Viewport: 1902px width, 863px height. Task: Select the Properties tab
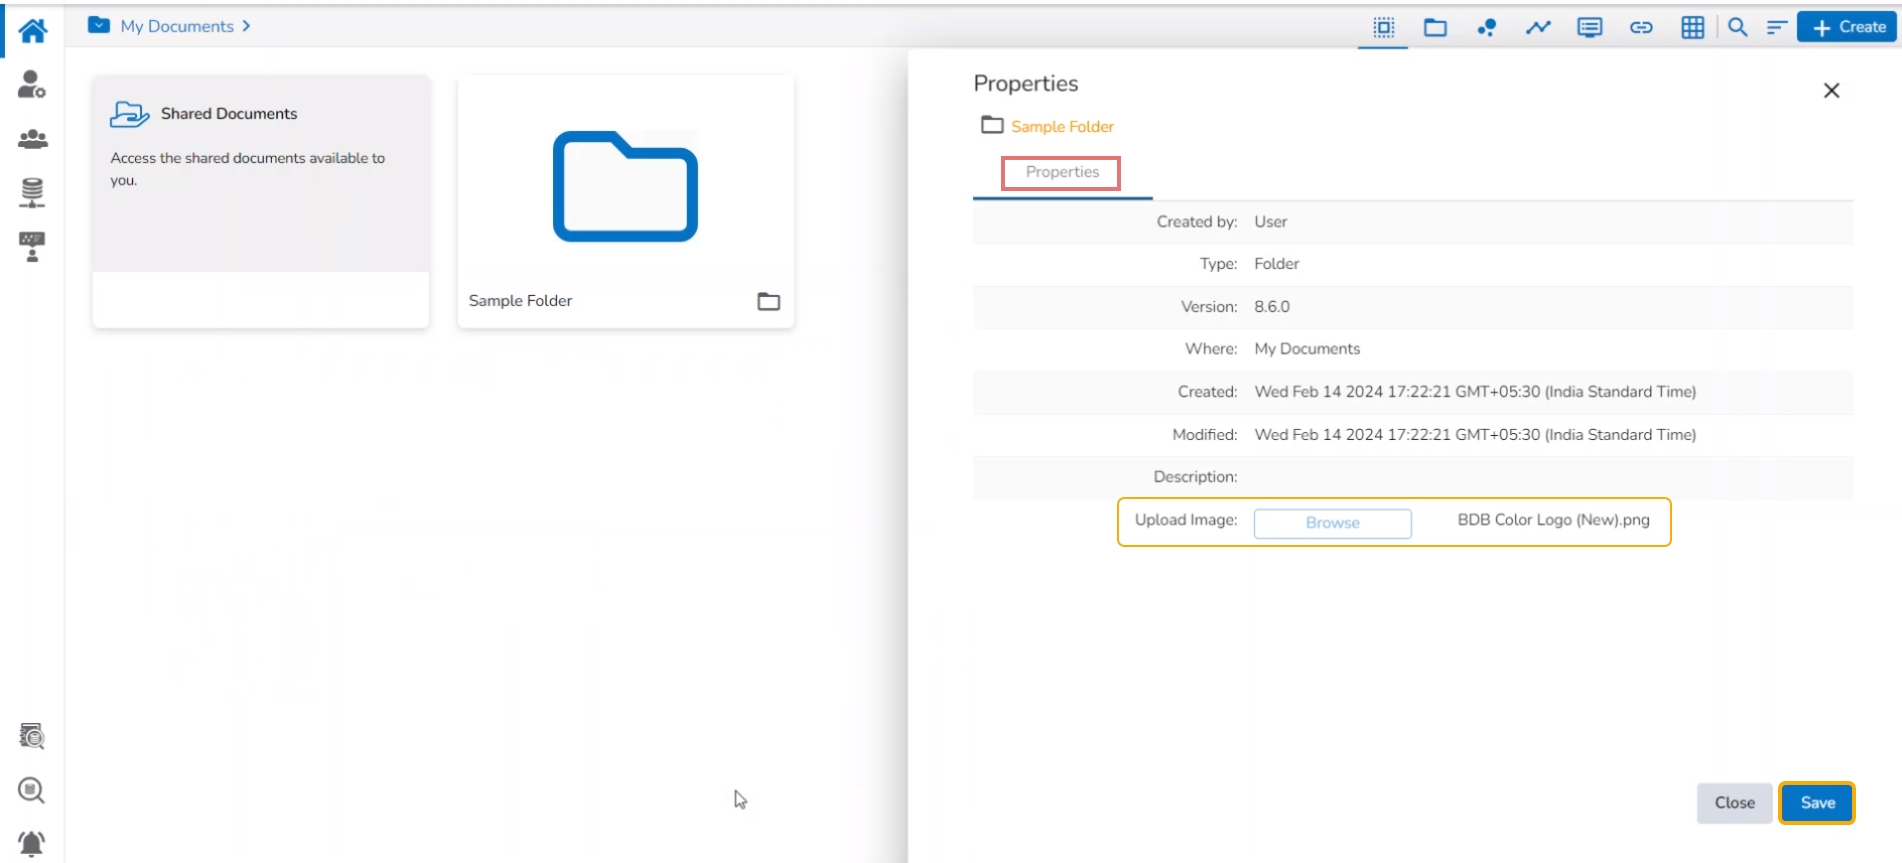(1061, 172)
